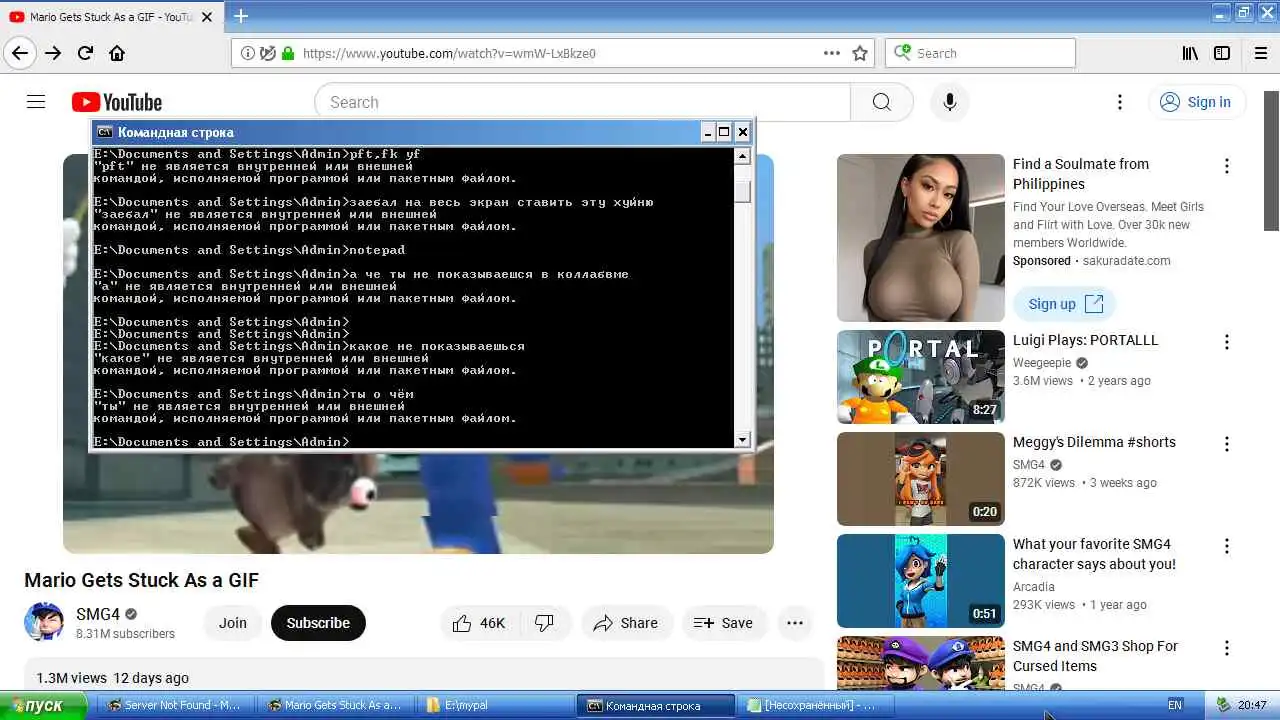Save the video to a playlist
1280x720 pixels.
[724, 623]
